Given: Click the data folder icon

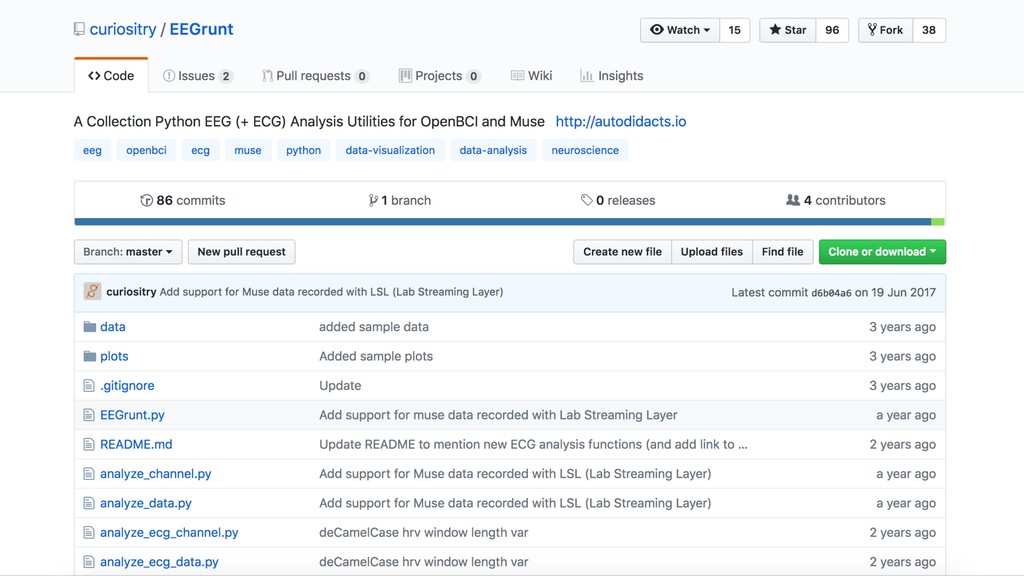Looking at the screenshot, I should click(89, 327).
